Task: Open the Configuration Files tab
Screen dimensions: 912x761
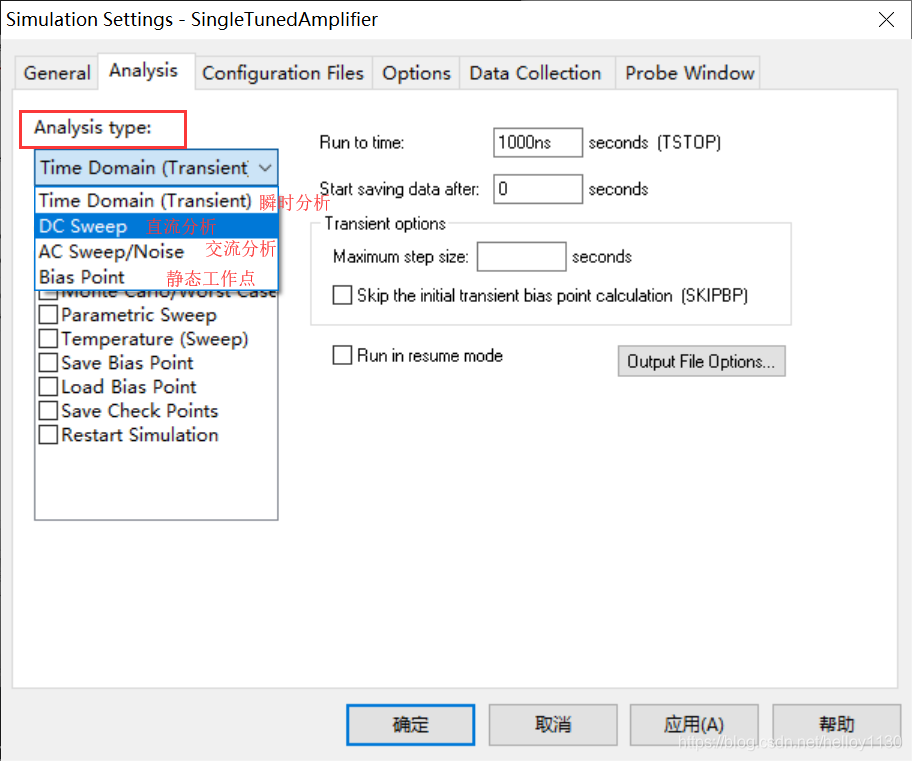Action: pos(283,73)
